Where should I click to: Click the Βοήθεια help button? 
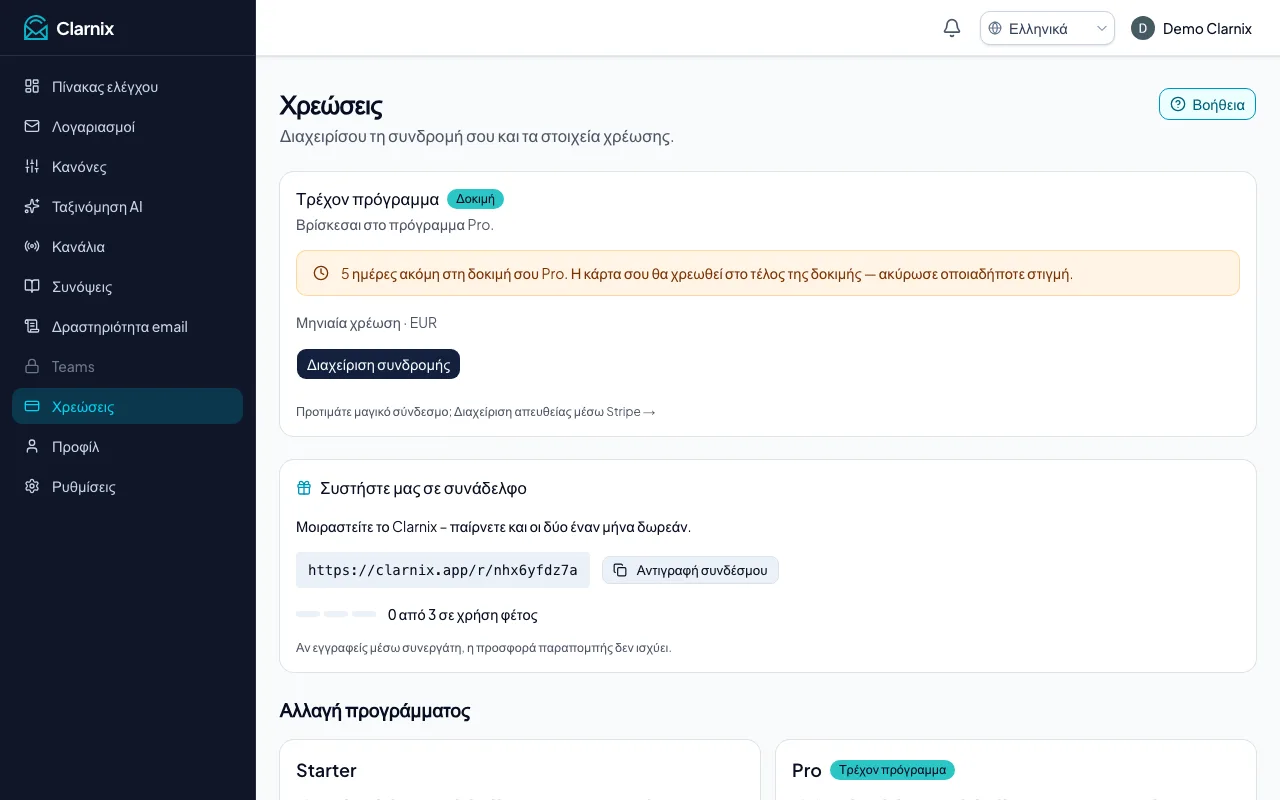coord(1207,104)
